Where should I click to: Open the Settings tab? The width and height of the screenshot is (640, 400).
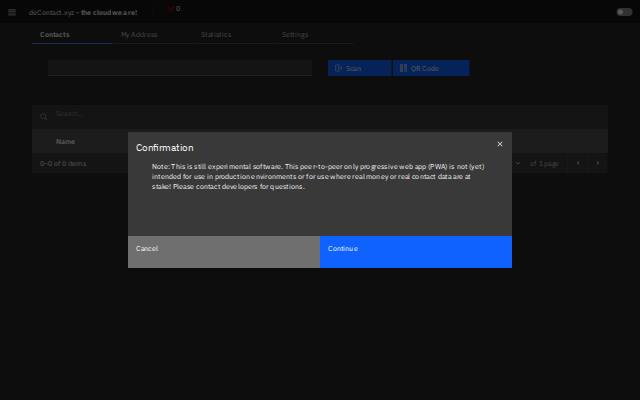pos(312,35)
